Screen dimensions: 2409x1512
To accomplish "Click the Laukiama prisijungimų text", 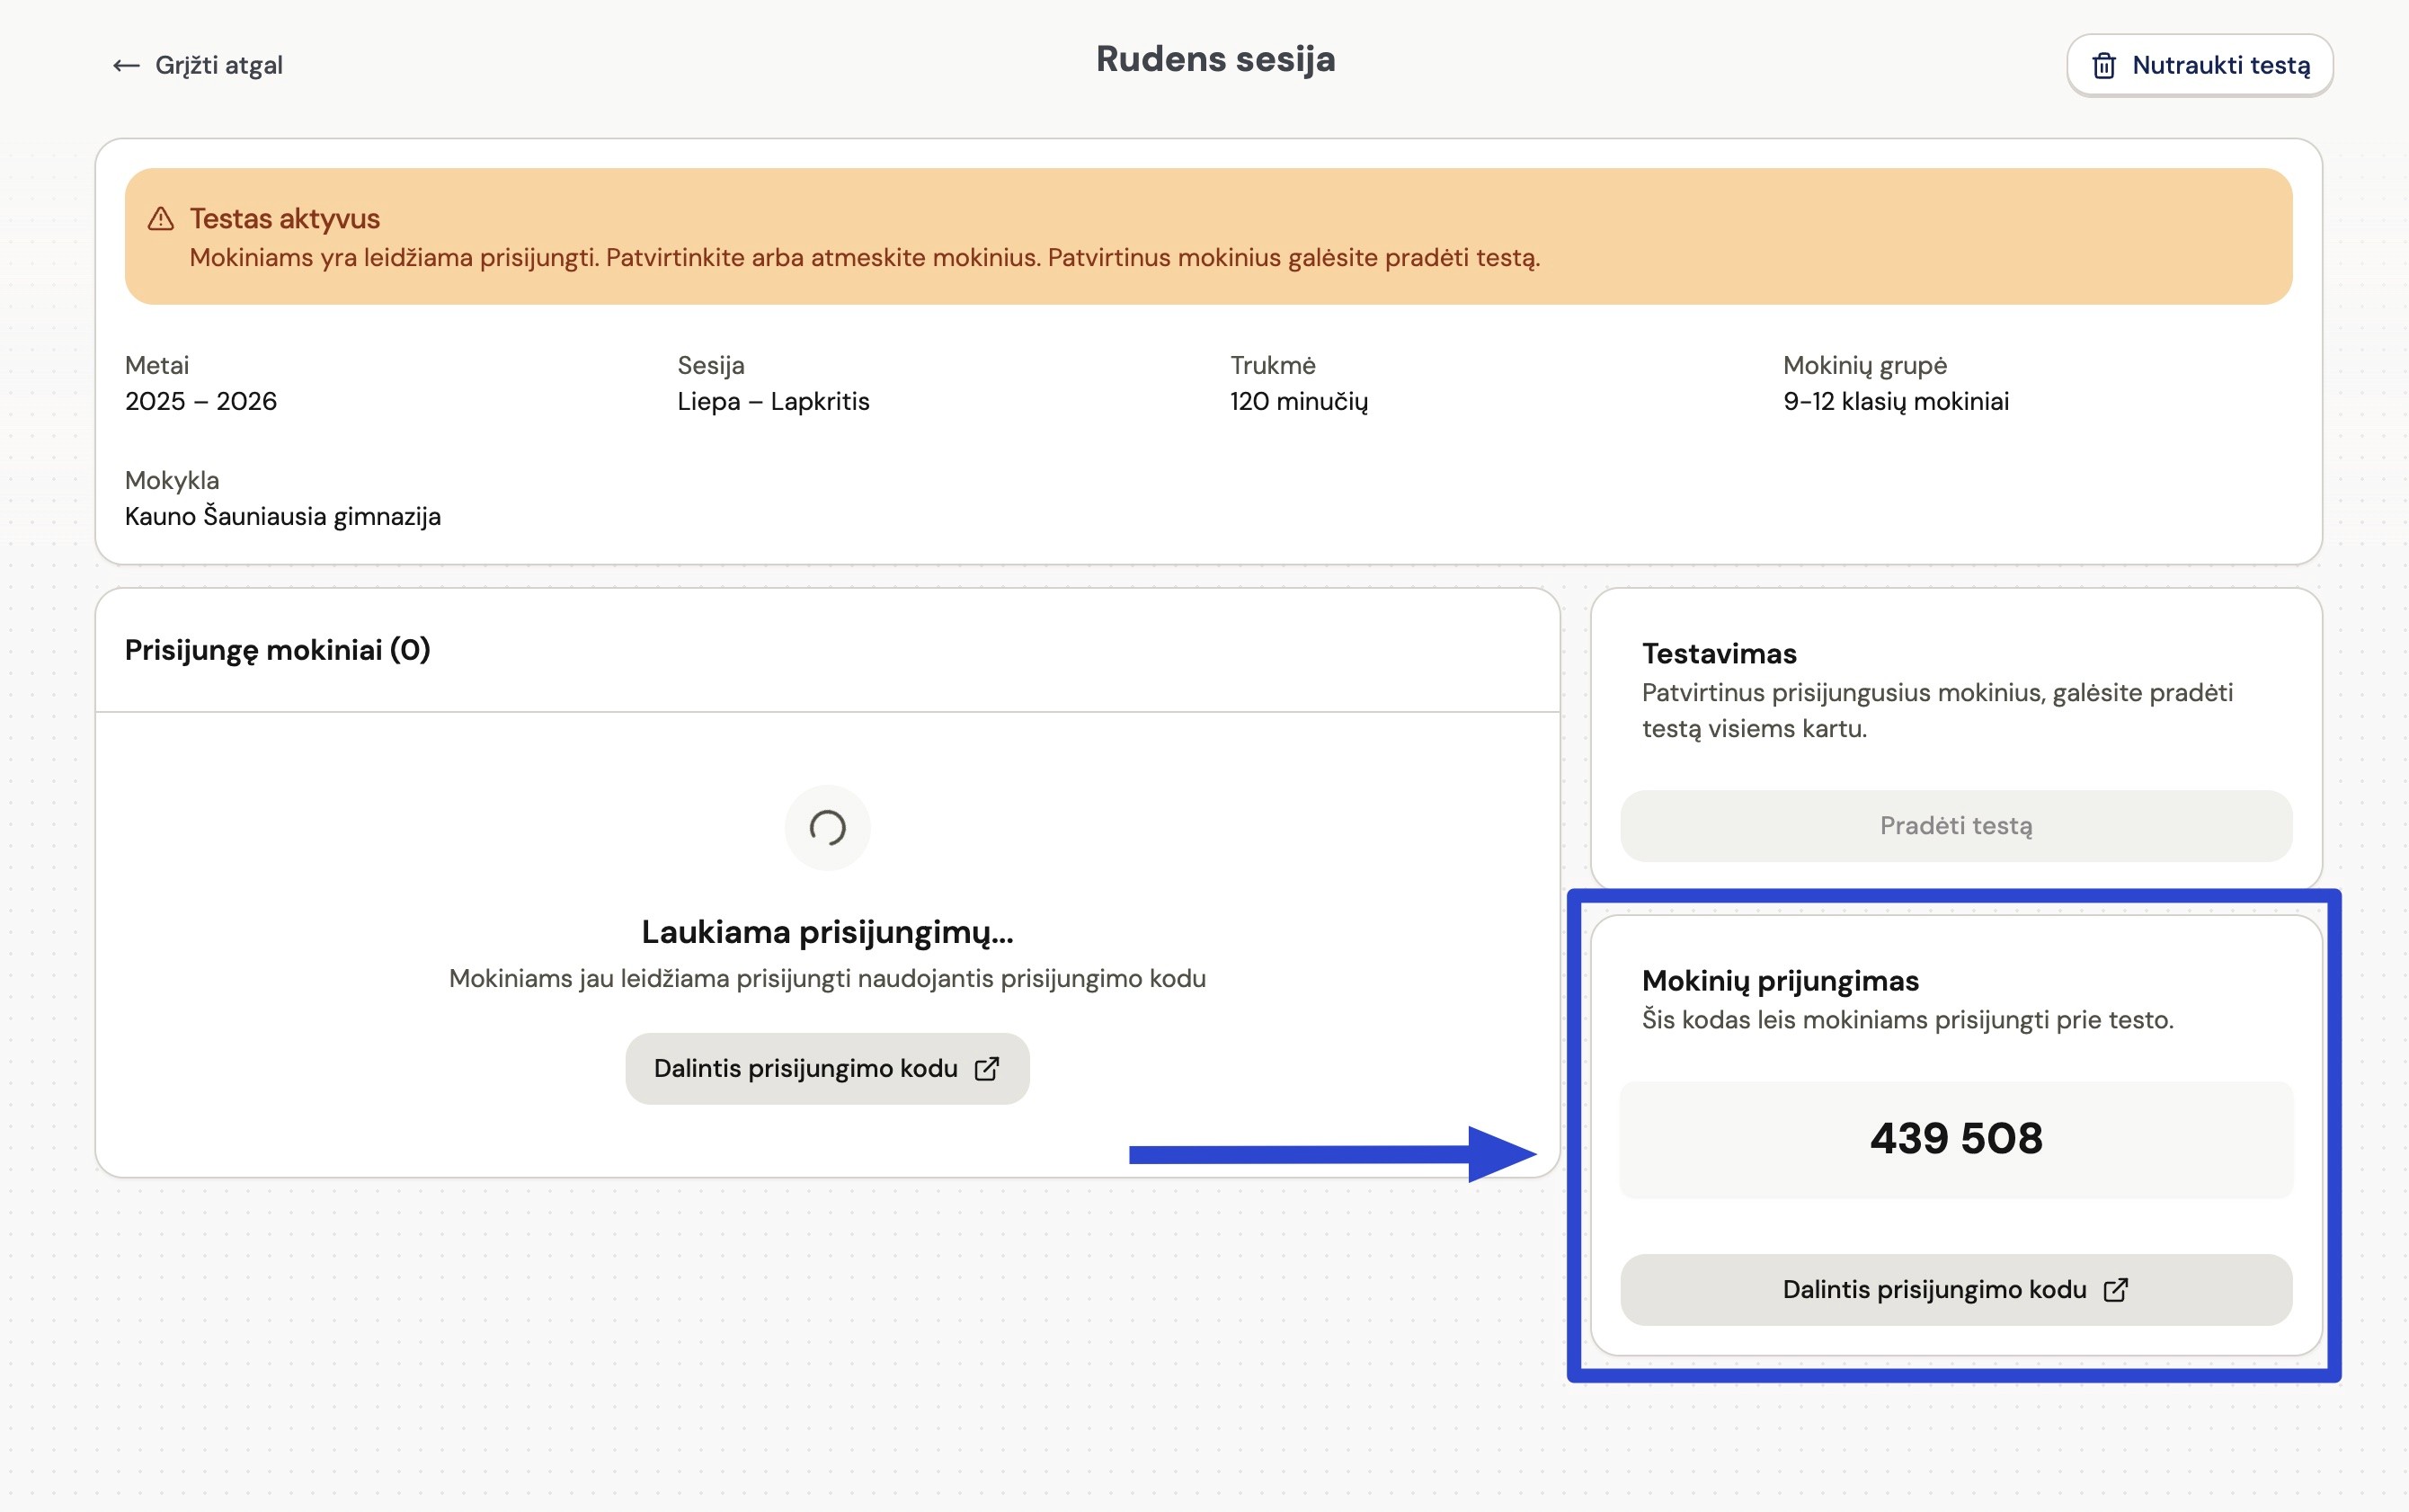I will [827, 932].
